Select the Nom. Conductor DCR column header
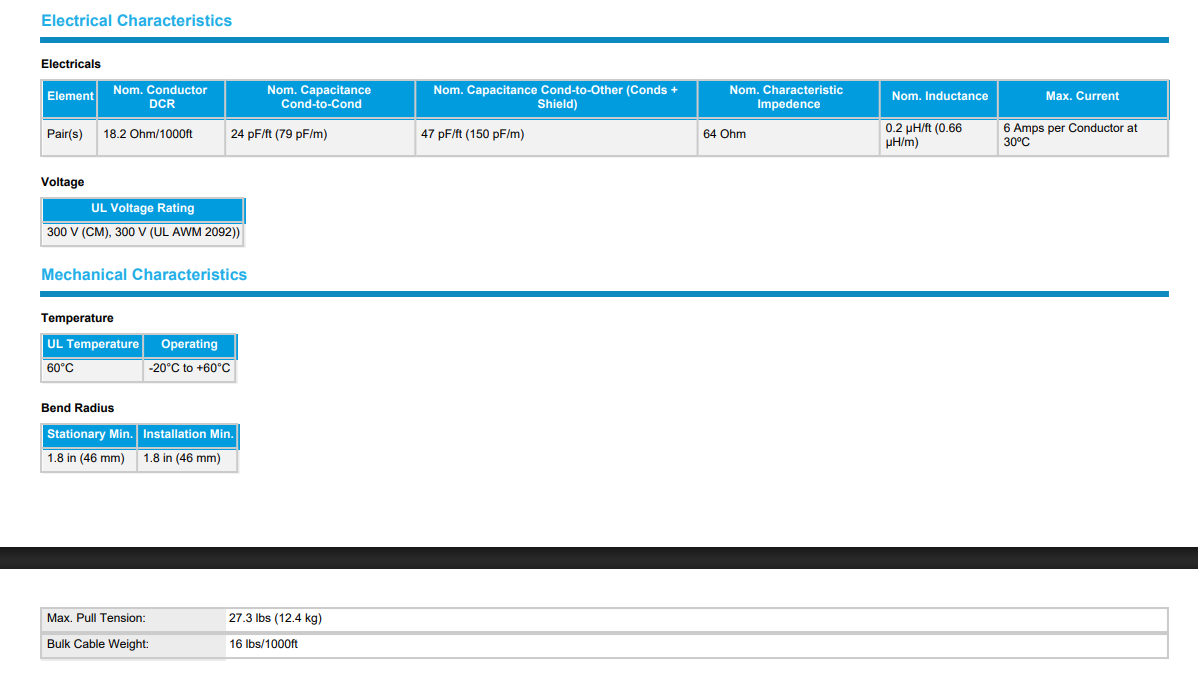 click(161, 97)
